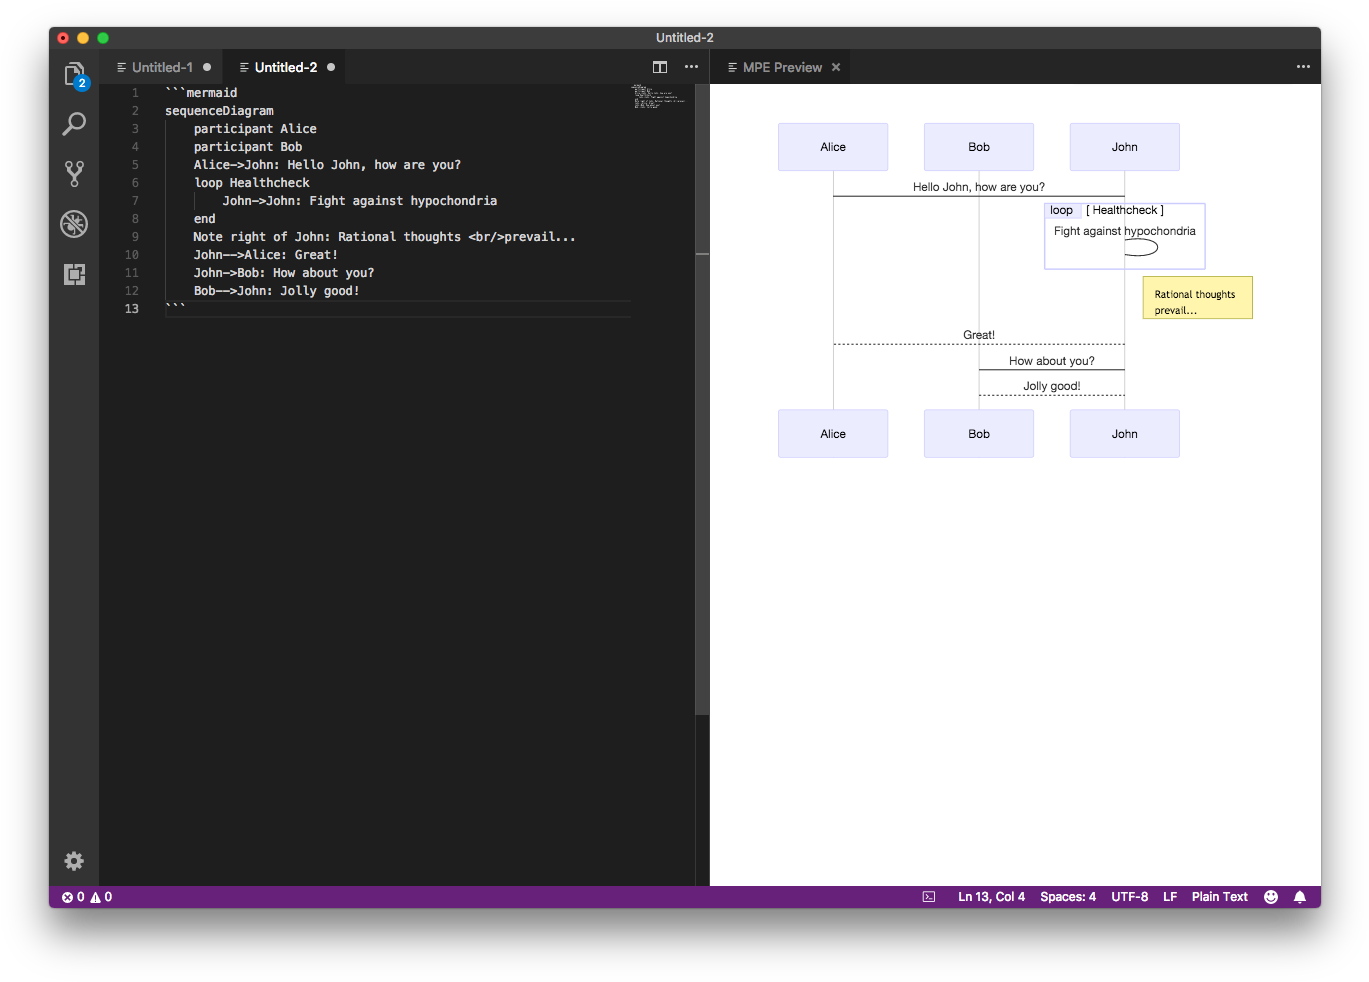Open the terminal icon in the status bar

(x=927, y=897)
